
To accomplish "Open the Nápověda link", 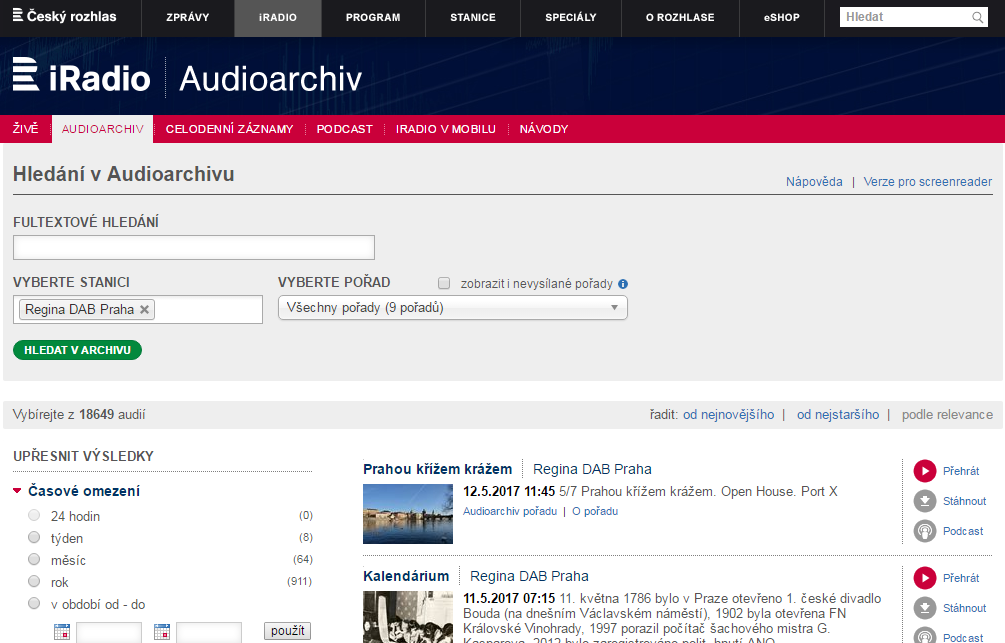I will pyautogui.click(x=814, y=181).
